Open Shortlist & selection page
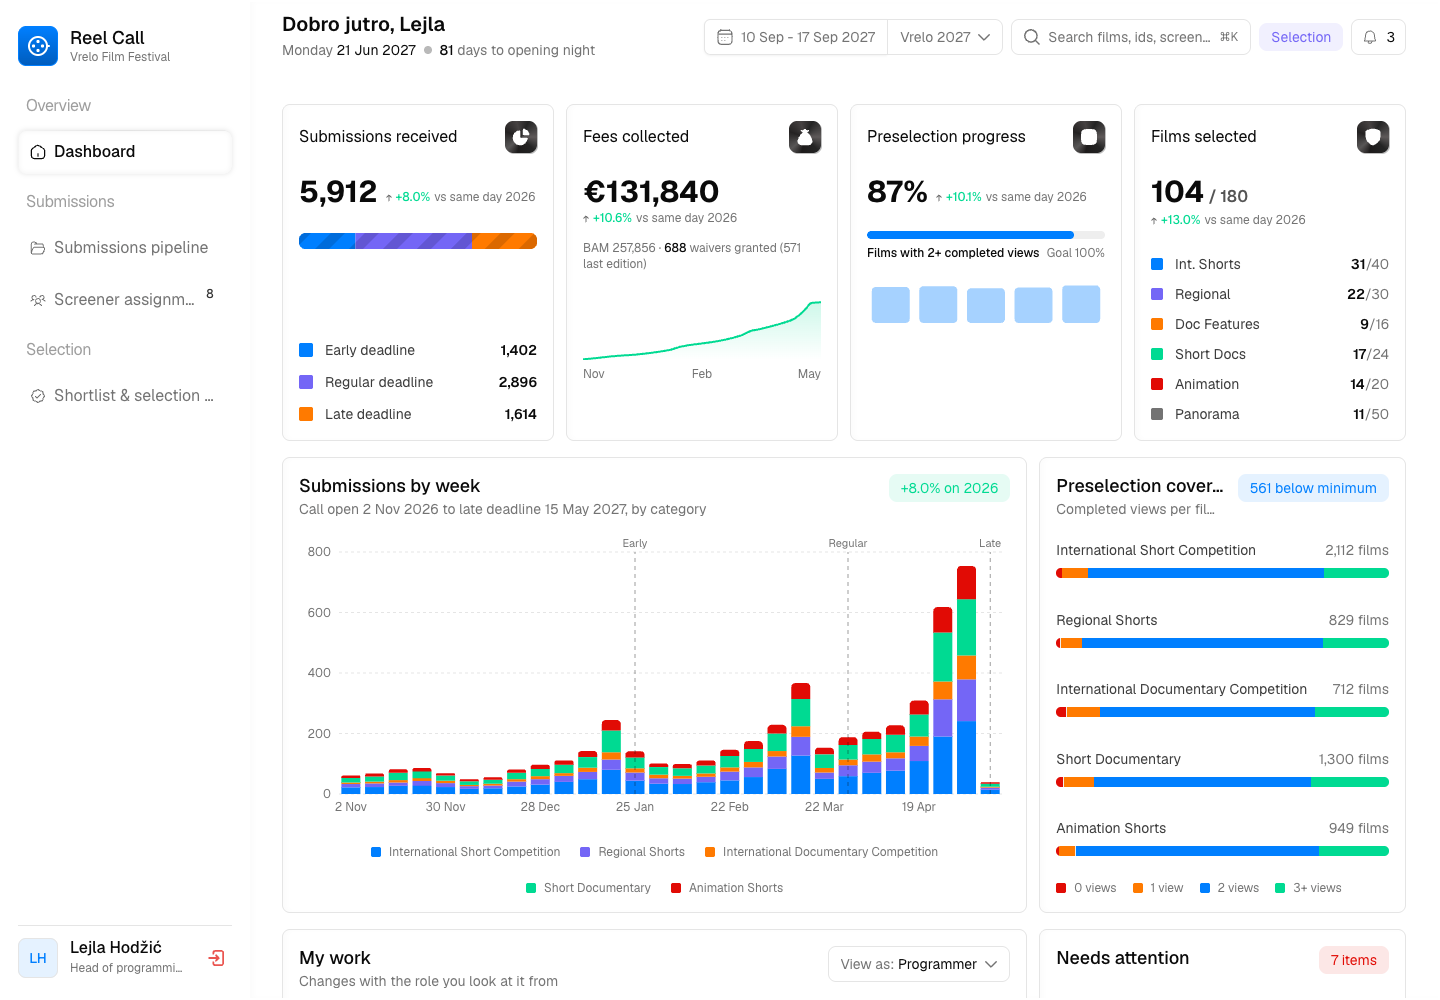The width and height of the screenshot is (1440, 1000). [x=125, y=396]
